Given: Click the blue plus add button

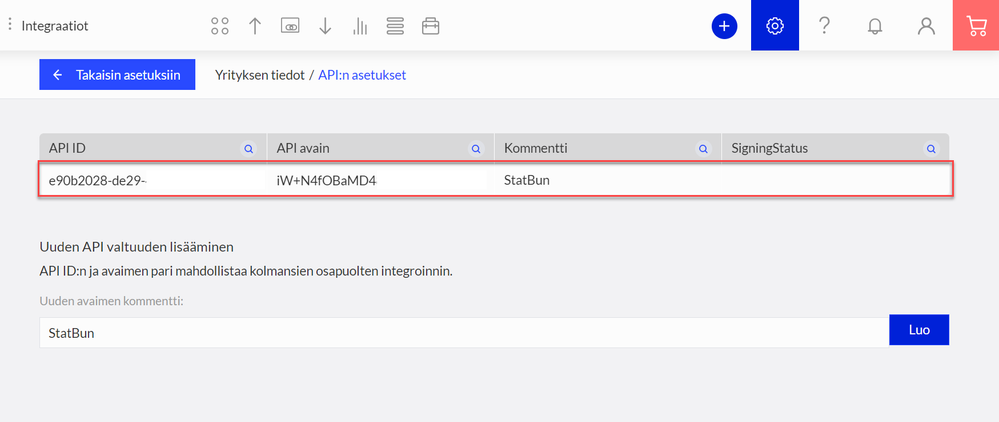Looking at the screenshot, I should pyautogui.click(x=724, y=26).
